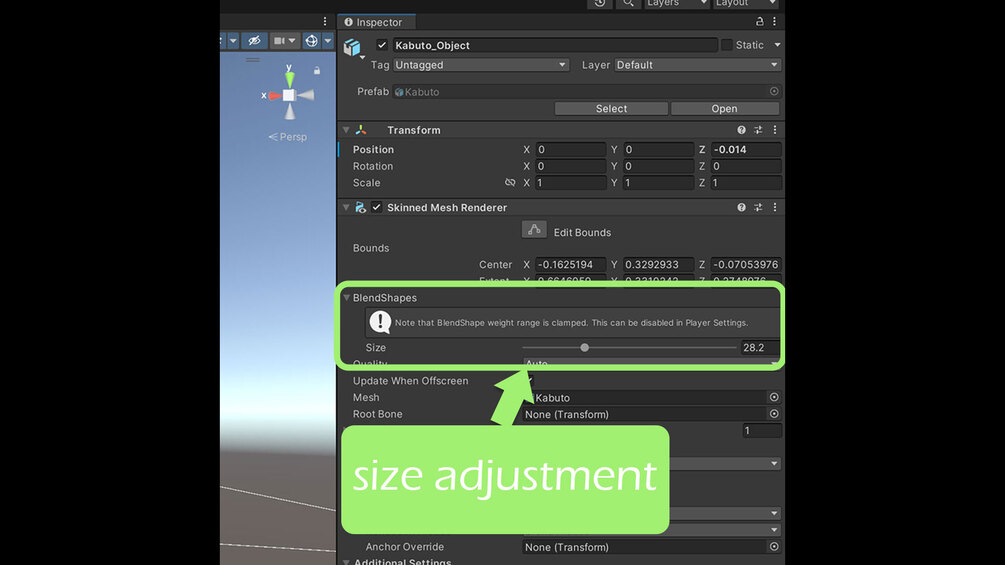Open the Layers dropdown in top bar
The width and height of the screenshot is (1005, 565).
(676, 3)
